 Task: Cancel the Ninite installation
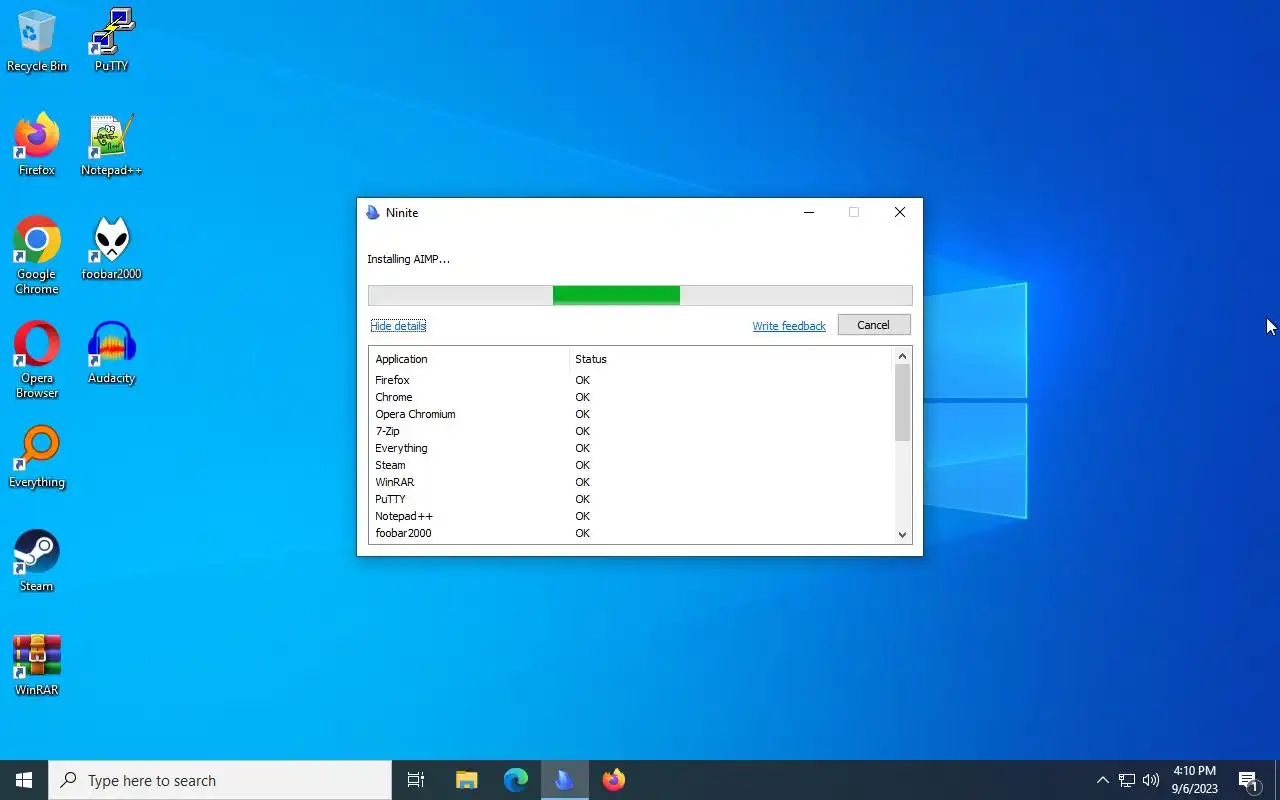(x=873, y=325)
